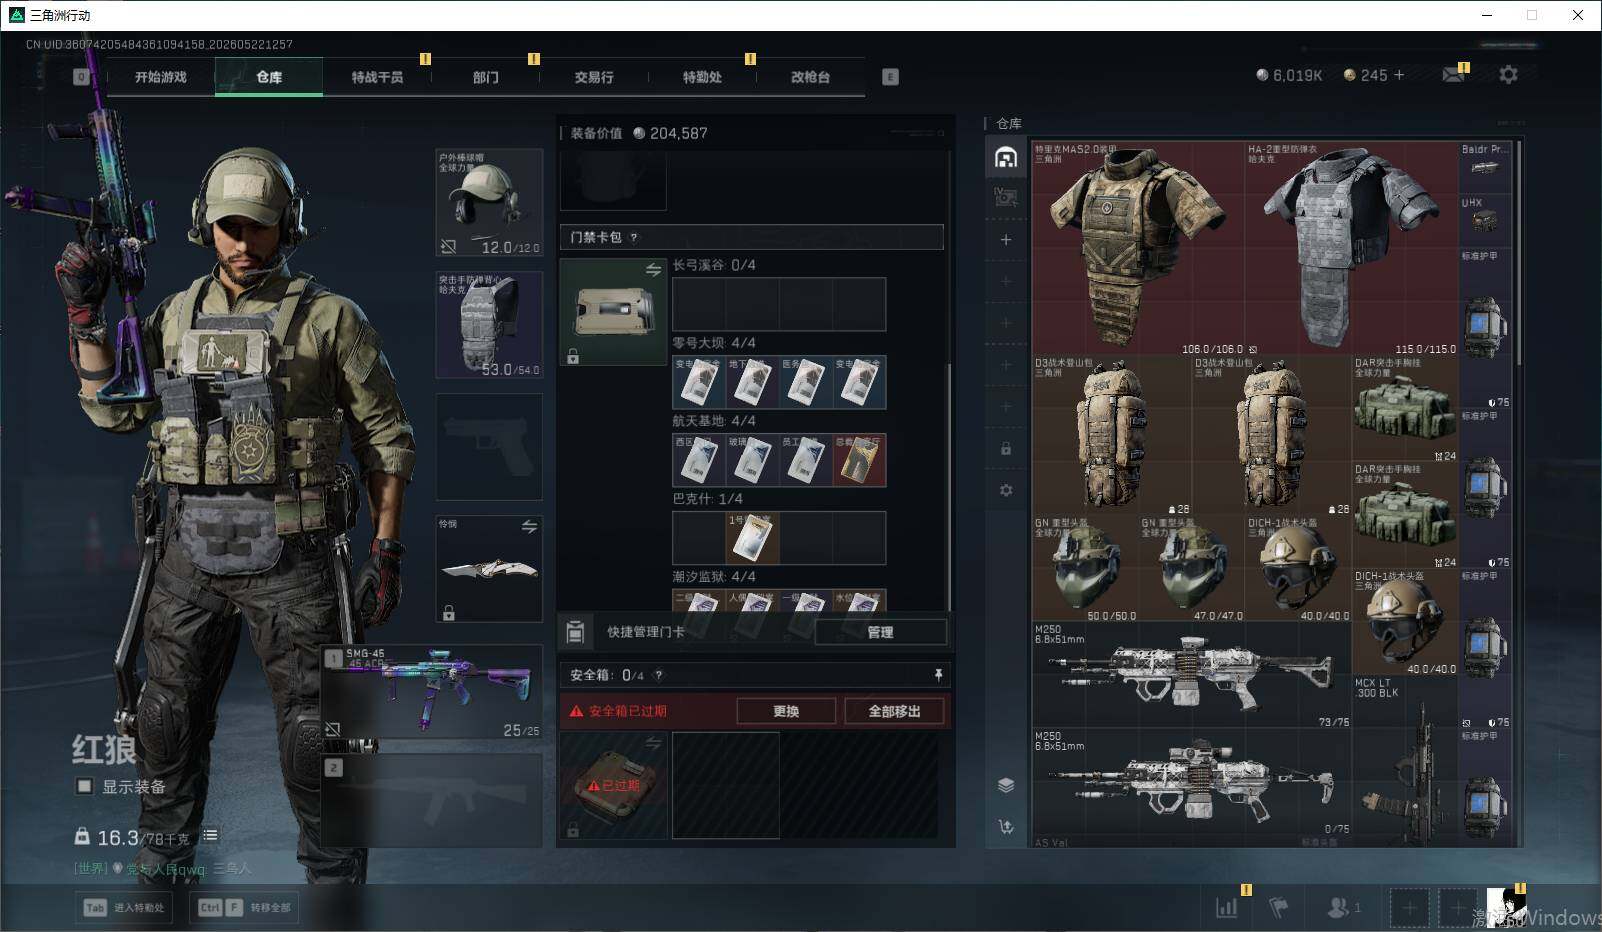This screenshot has height=932, width=1602.
Task: Add a page with the bright warehouse sidebar plus
Action: (x=1006, y=240)
